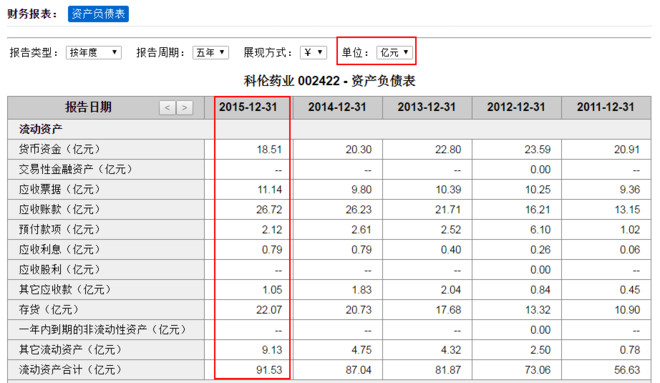
Task: Click the 20.30 货币资金 value for 2014
Action: pyautogui.click(x=359, y=149)
